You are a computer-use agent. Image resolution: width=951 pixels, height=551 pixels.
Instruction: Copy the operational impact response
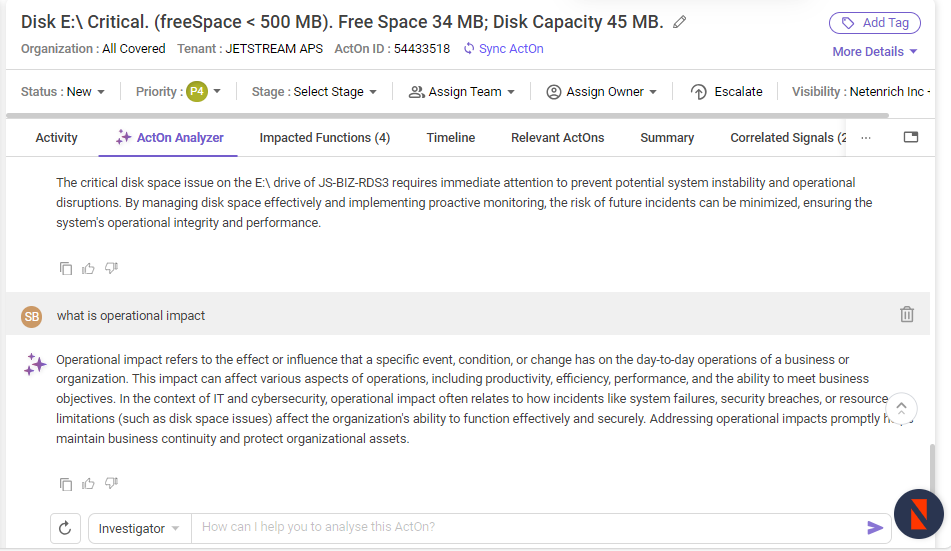pyautogui.click(x=66, y=484)
